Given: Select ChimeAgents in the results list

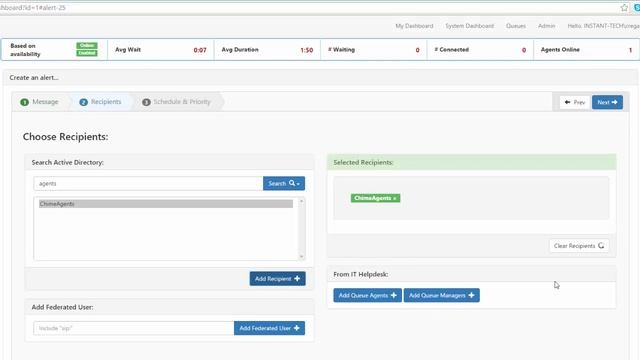Looking at the screenshot, I should point(166,204).
